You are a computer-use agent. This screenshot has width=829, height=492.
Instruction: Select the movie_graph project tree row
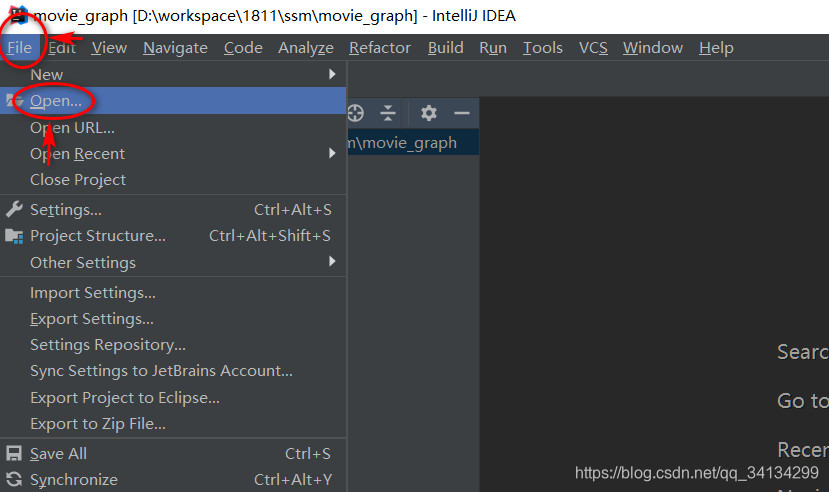(413, 143)
